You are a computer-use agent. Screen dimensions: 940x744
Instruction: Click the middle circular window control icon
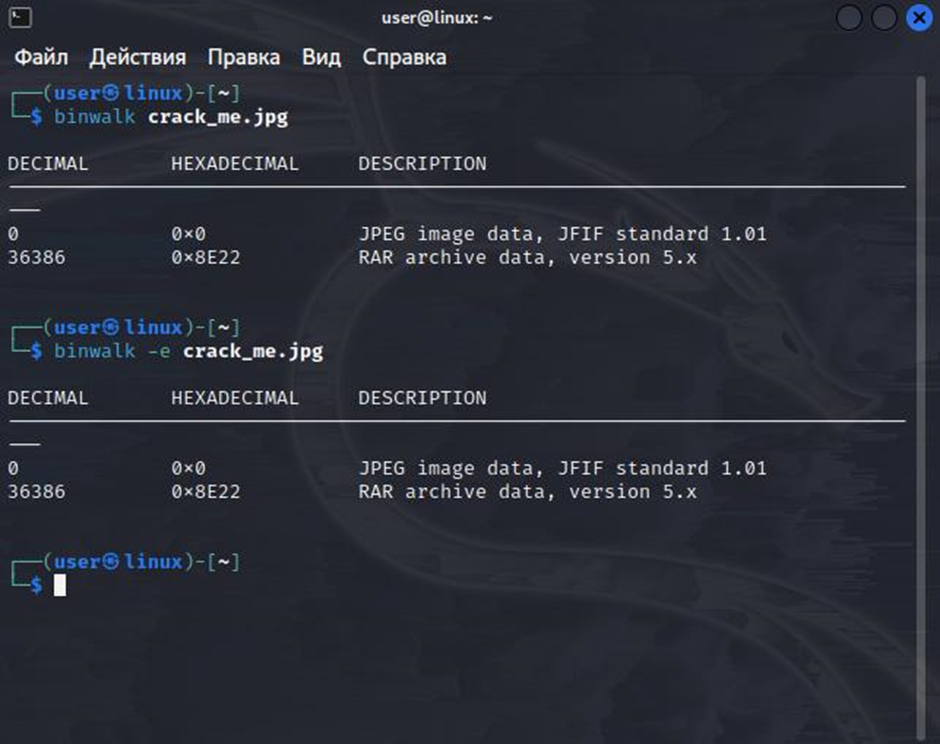coord(883,17)
